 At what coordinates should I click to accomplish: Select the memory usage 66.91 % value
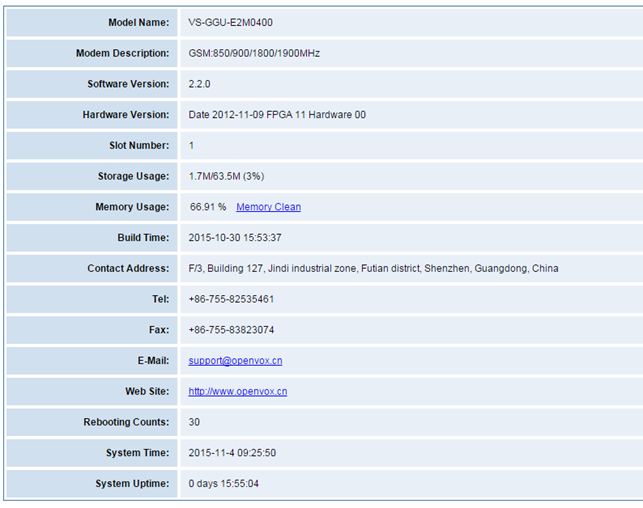[x=208, y=207]
